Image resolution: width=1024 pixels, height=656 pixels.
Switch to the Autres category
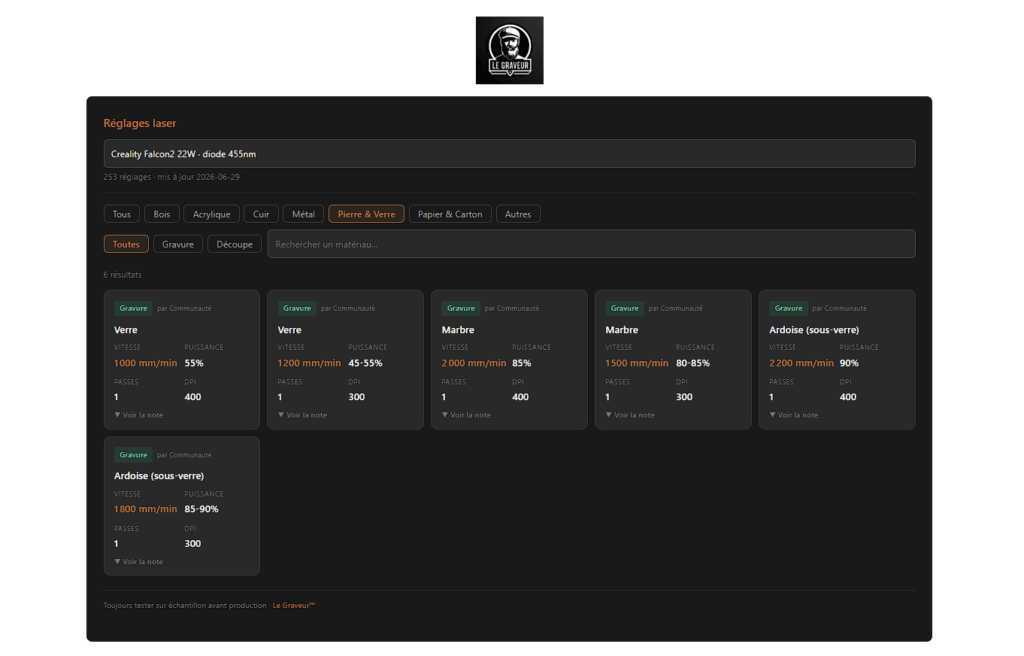tap(518, 214)
